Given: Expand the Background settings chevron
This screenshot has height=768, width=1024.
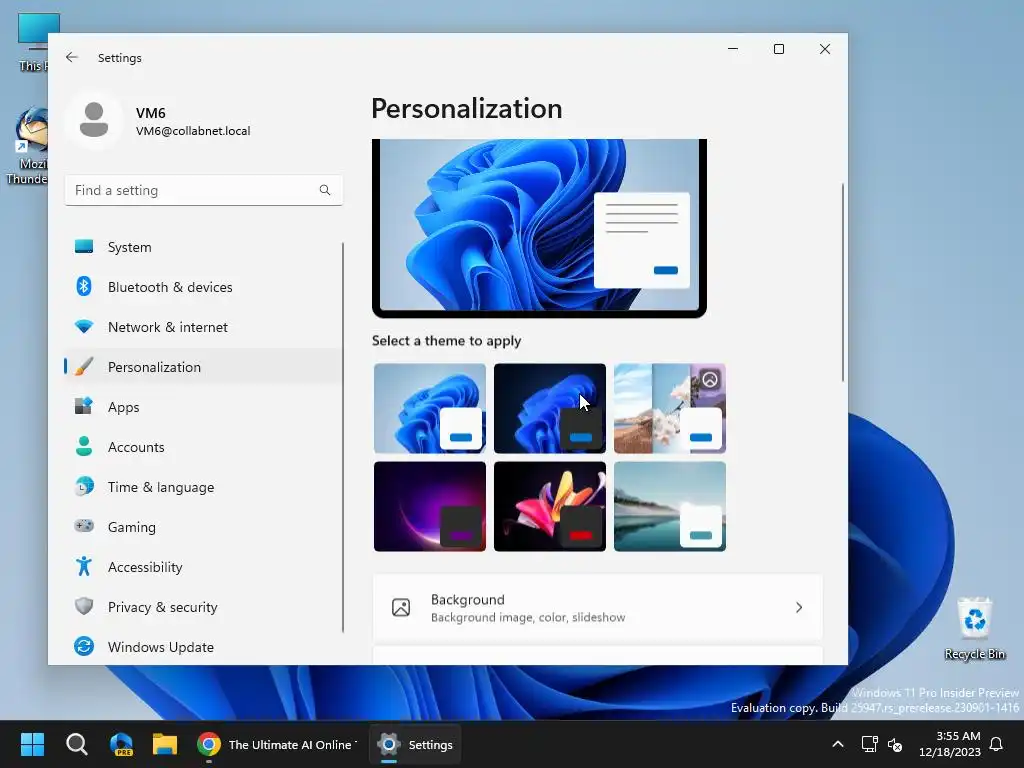Looking at the screenshot, I should pos(799,607).
